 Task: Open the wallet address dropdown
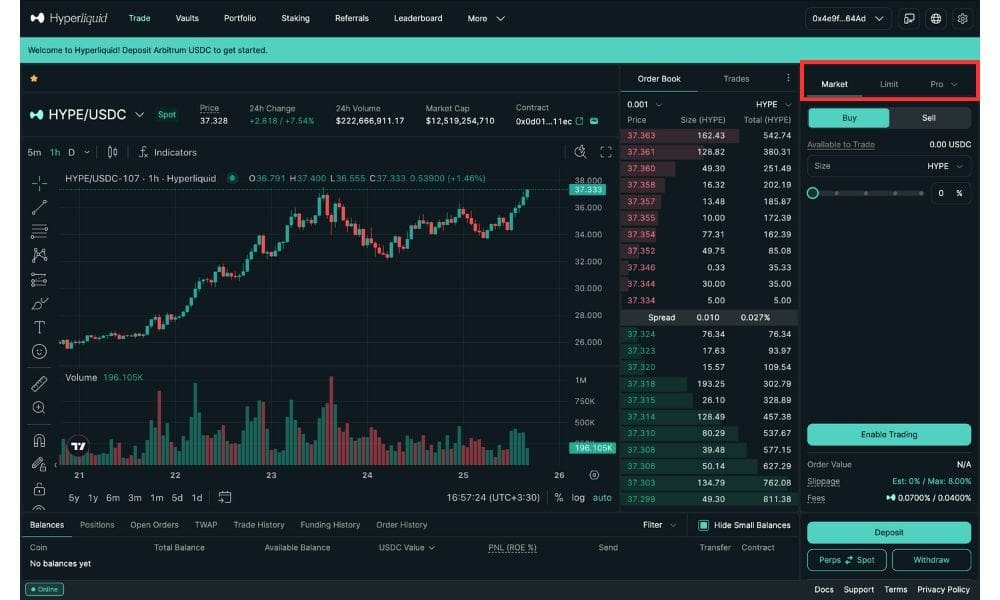[x=848, y=18]
